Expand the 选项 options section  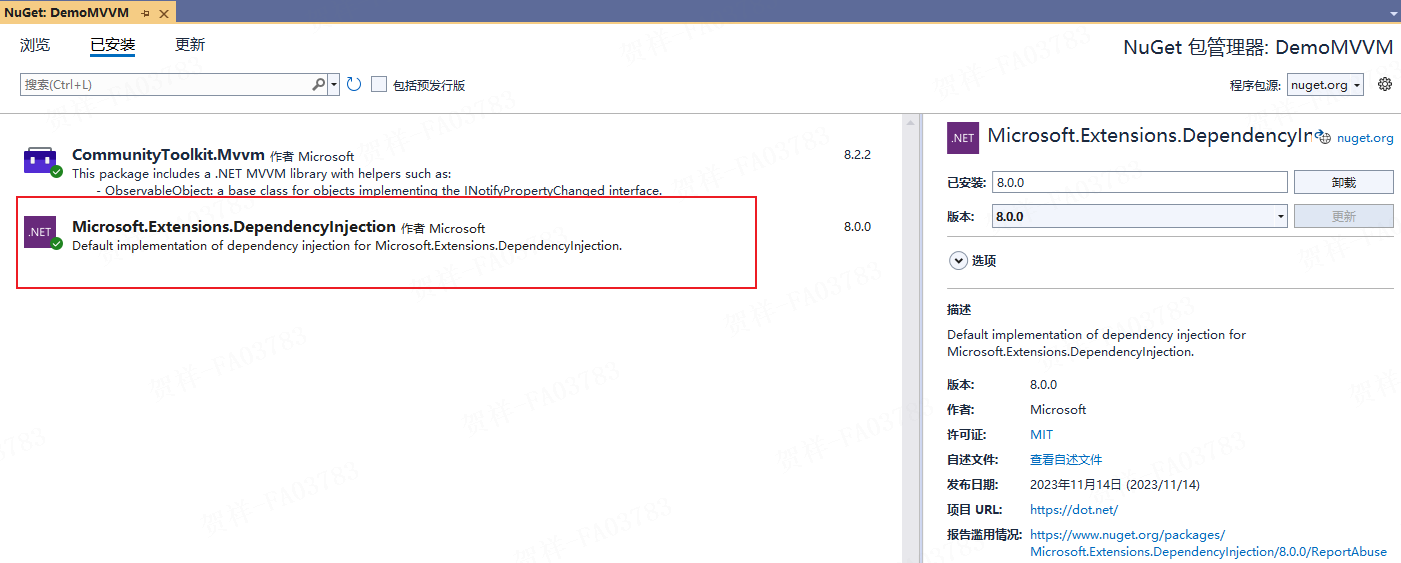pyautogui.click(x=957, y=261)
